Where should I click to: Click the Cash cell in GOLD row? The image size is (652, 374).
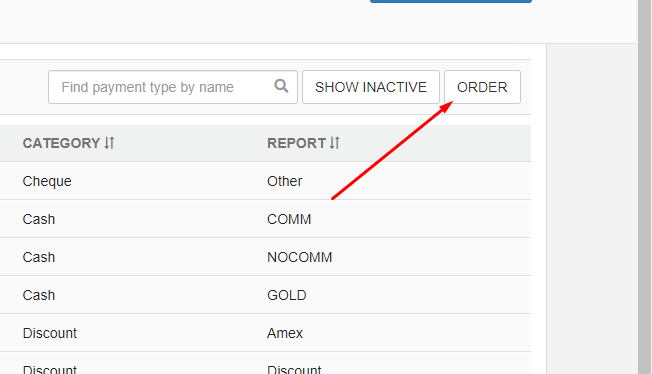point(39,295)
